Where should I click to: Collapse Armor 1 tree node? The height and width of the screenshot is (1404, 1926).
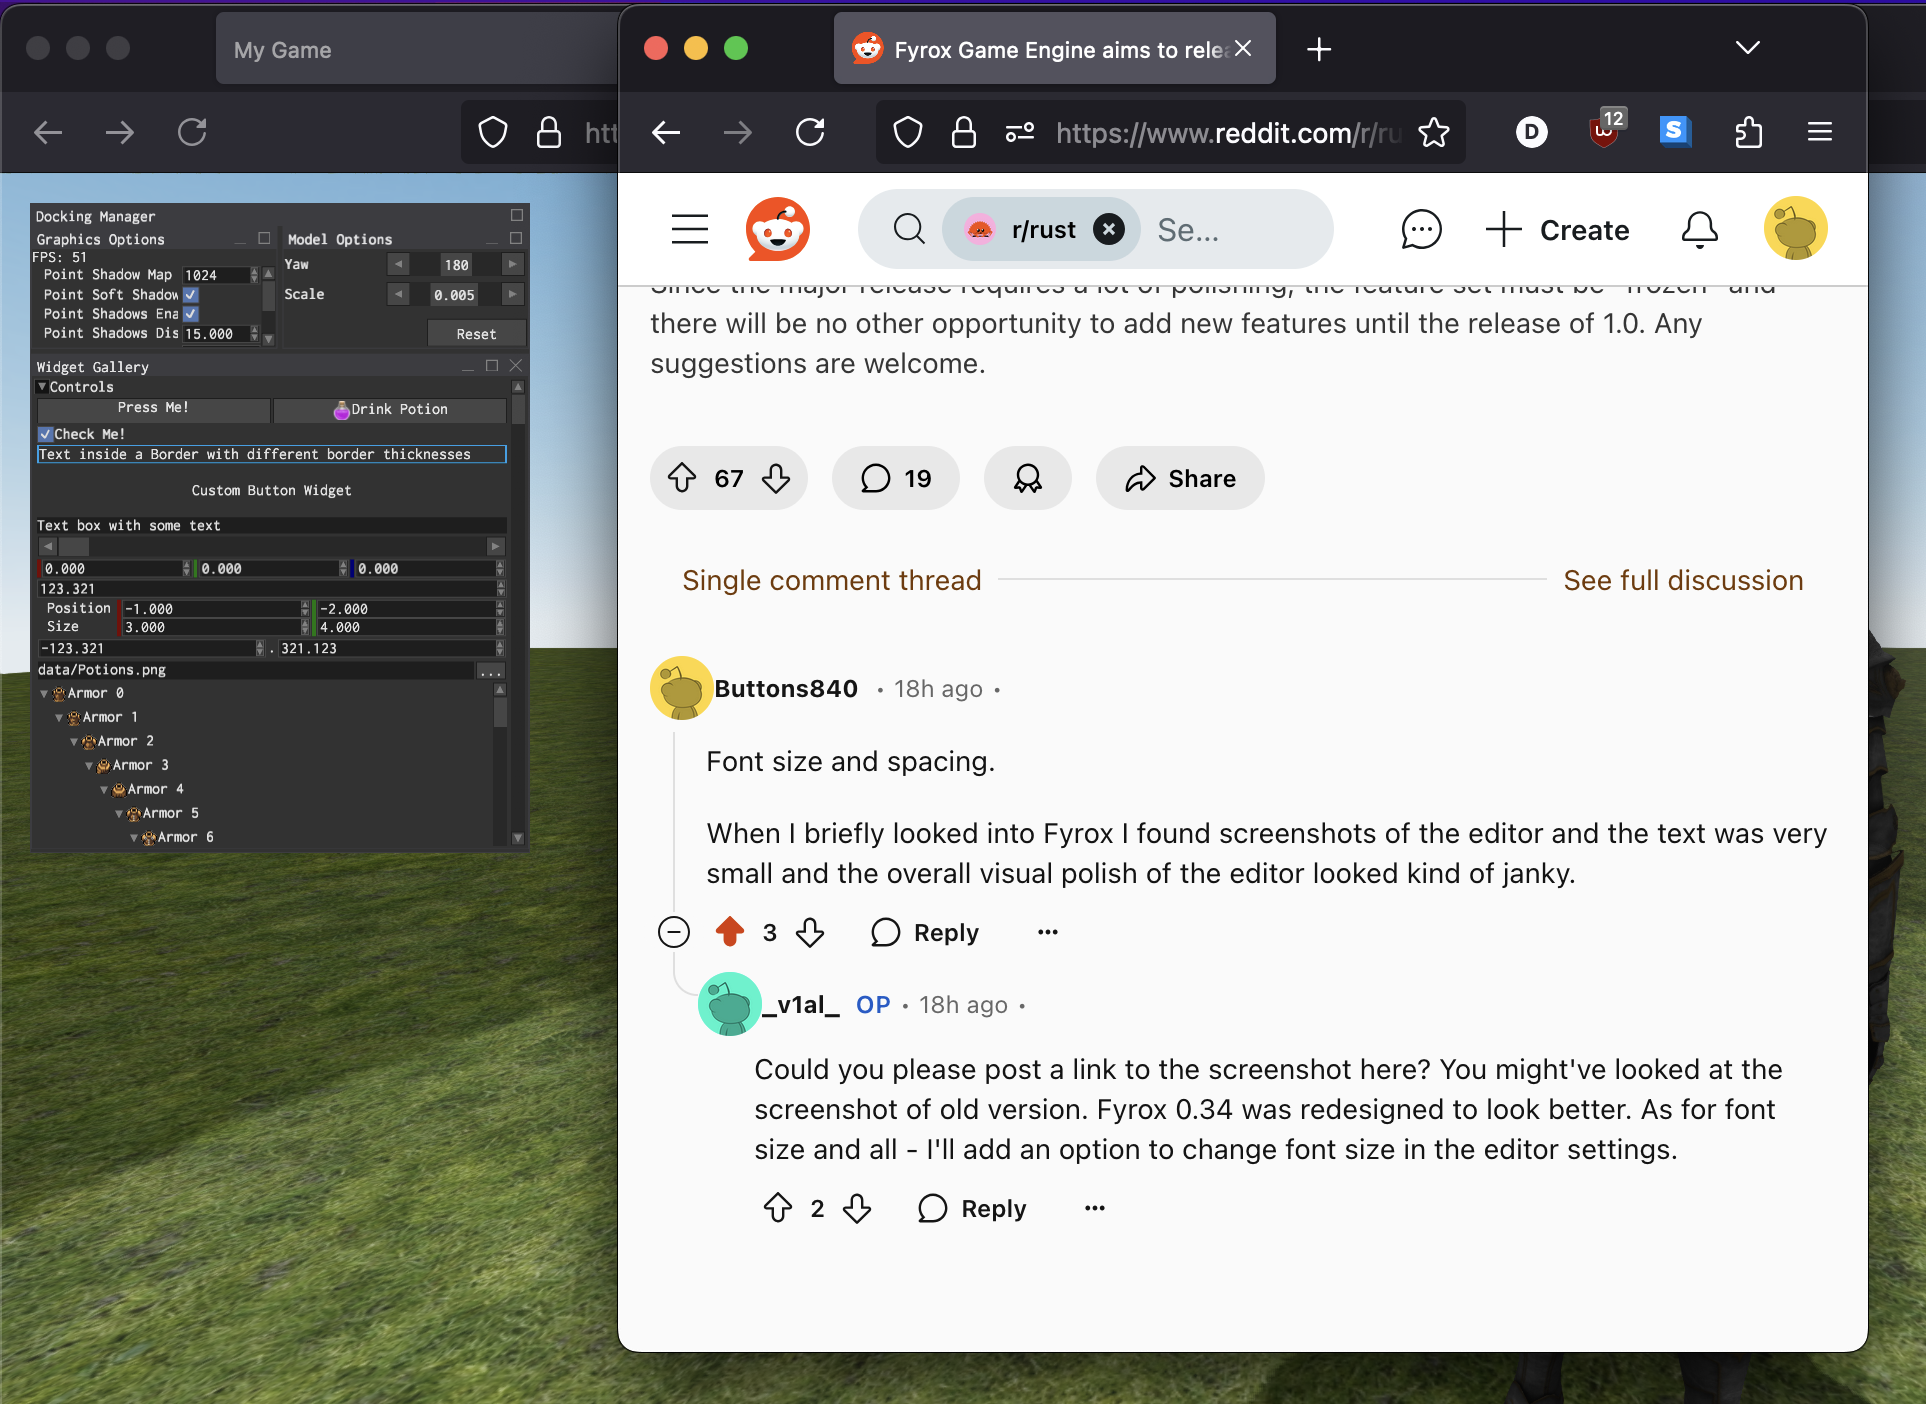(59, 718)
